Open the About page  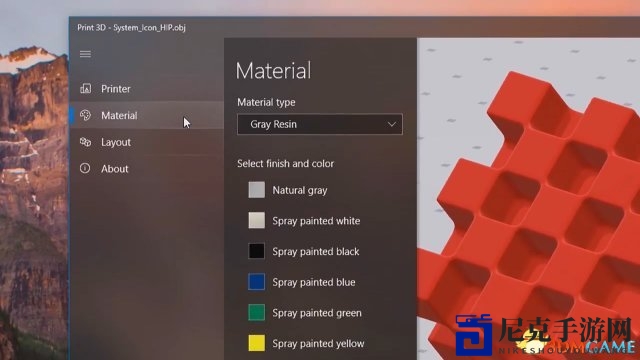point(147,169)
